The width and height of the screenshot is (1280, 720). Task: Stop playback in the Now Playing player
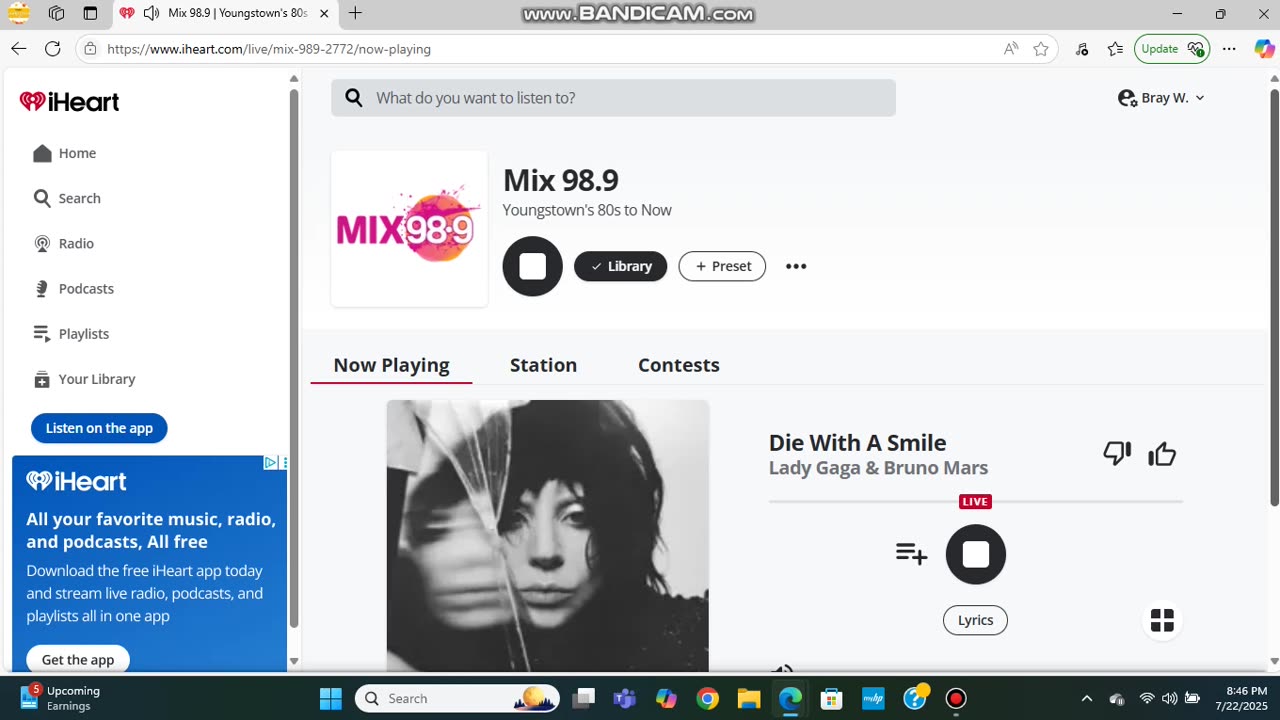tap(975, 554)
